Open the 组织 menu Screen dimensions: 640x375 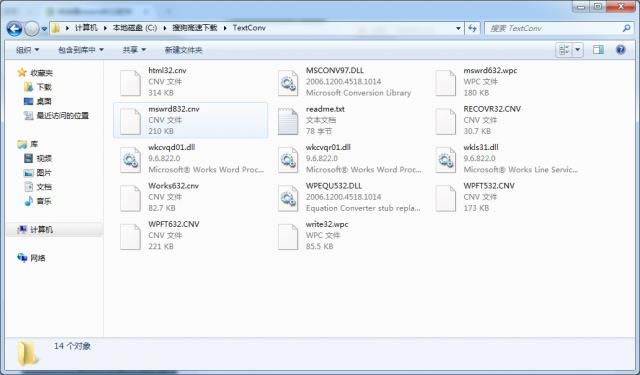(x=27, y=50)
